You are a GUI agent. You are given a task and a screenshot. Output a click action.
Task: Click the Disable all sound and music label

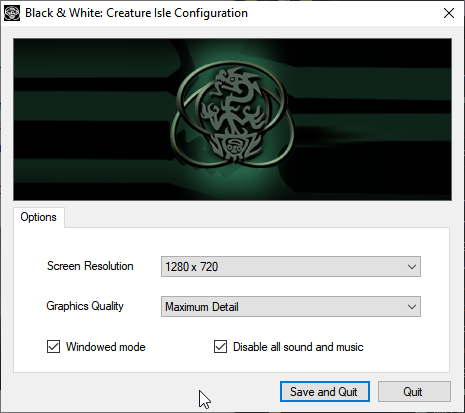coord(298,347)
